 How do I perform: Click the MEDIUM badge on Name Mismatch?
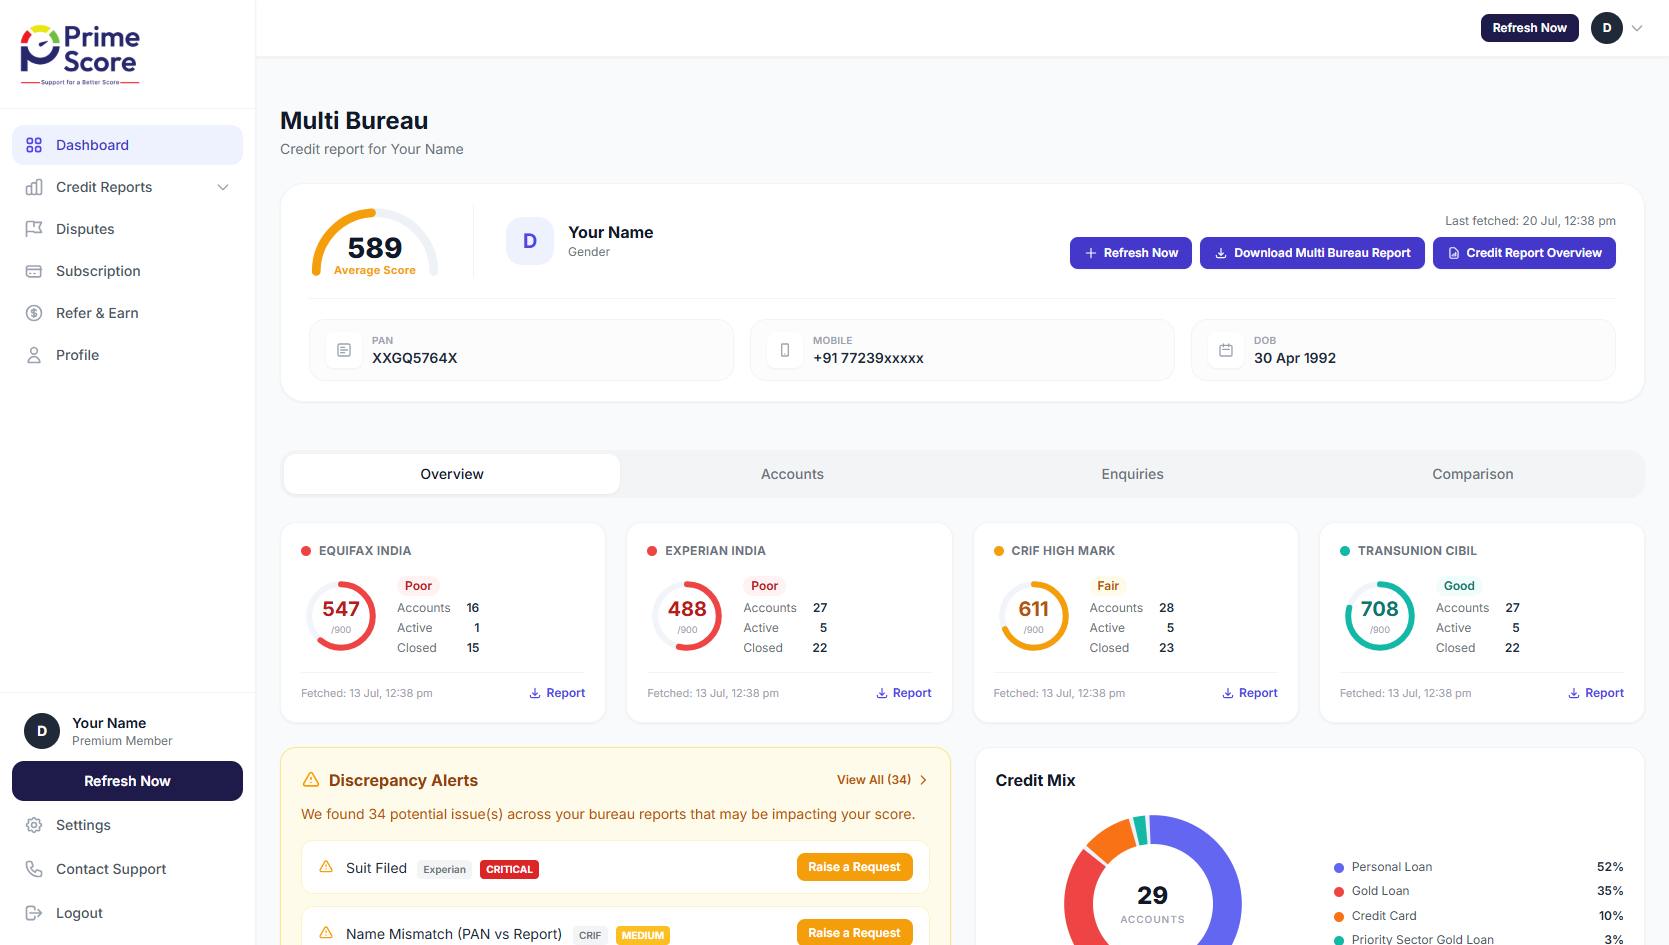(x=642, y=936)
